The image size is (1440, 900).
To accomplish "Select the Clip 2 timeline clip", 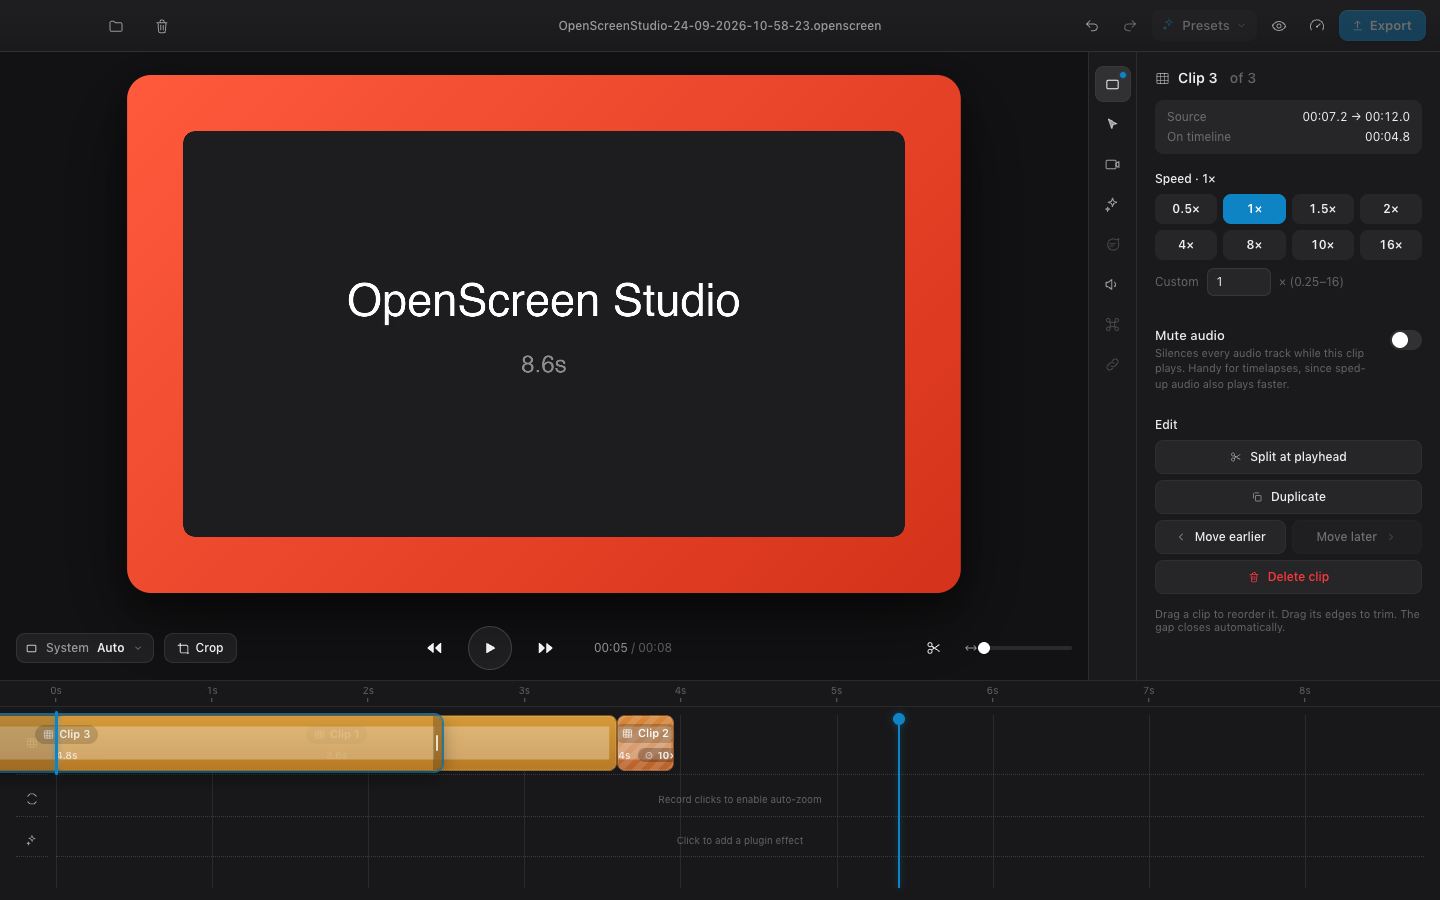I will point(646,743).
